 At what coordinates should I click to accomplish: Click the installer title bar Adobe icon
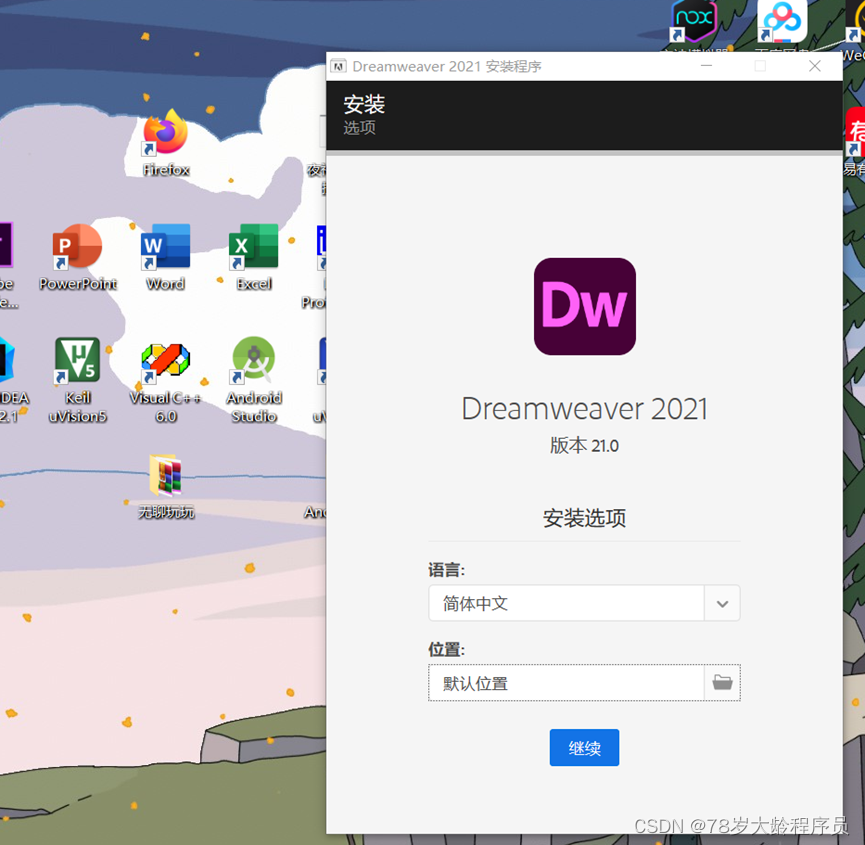coord(338,66)
